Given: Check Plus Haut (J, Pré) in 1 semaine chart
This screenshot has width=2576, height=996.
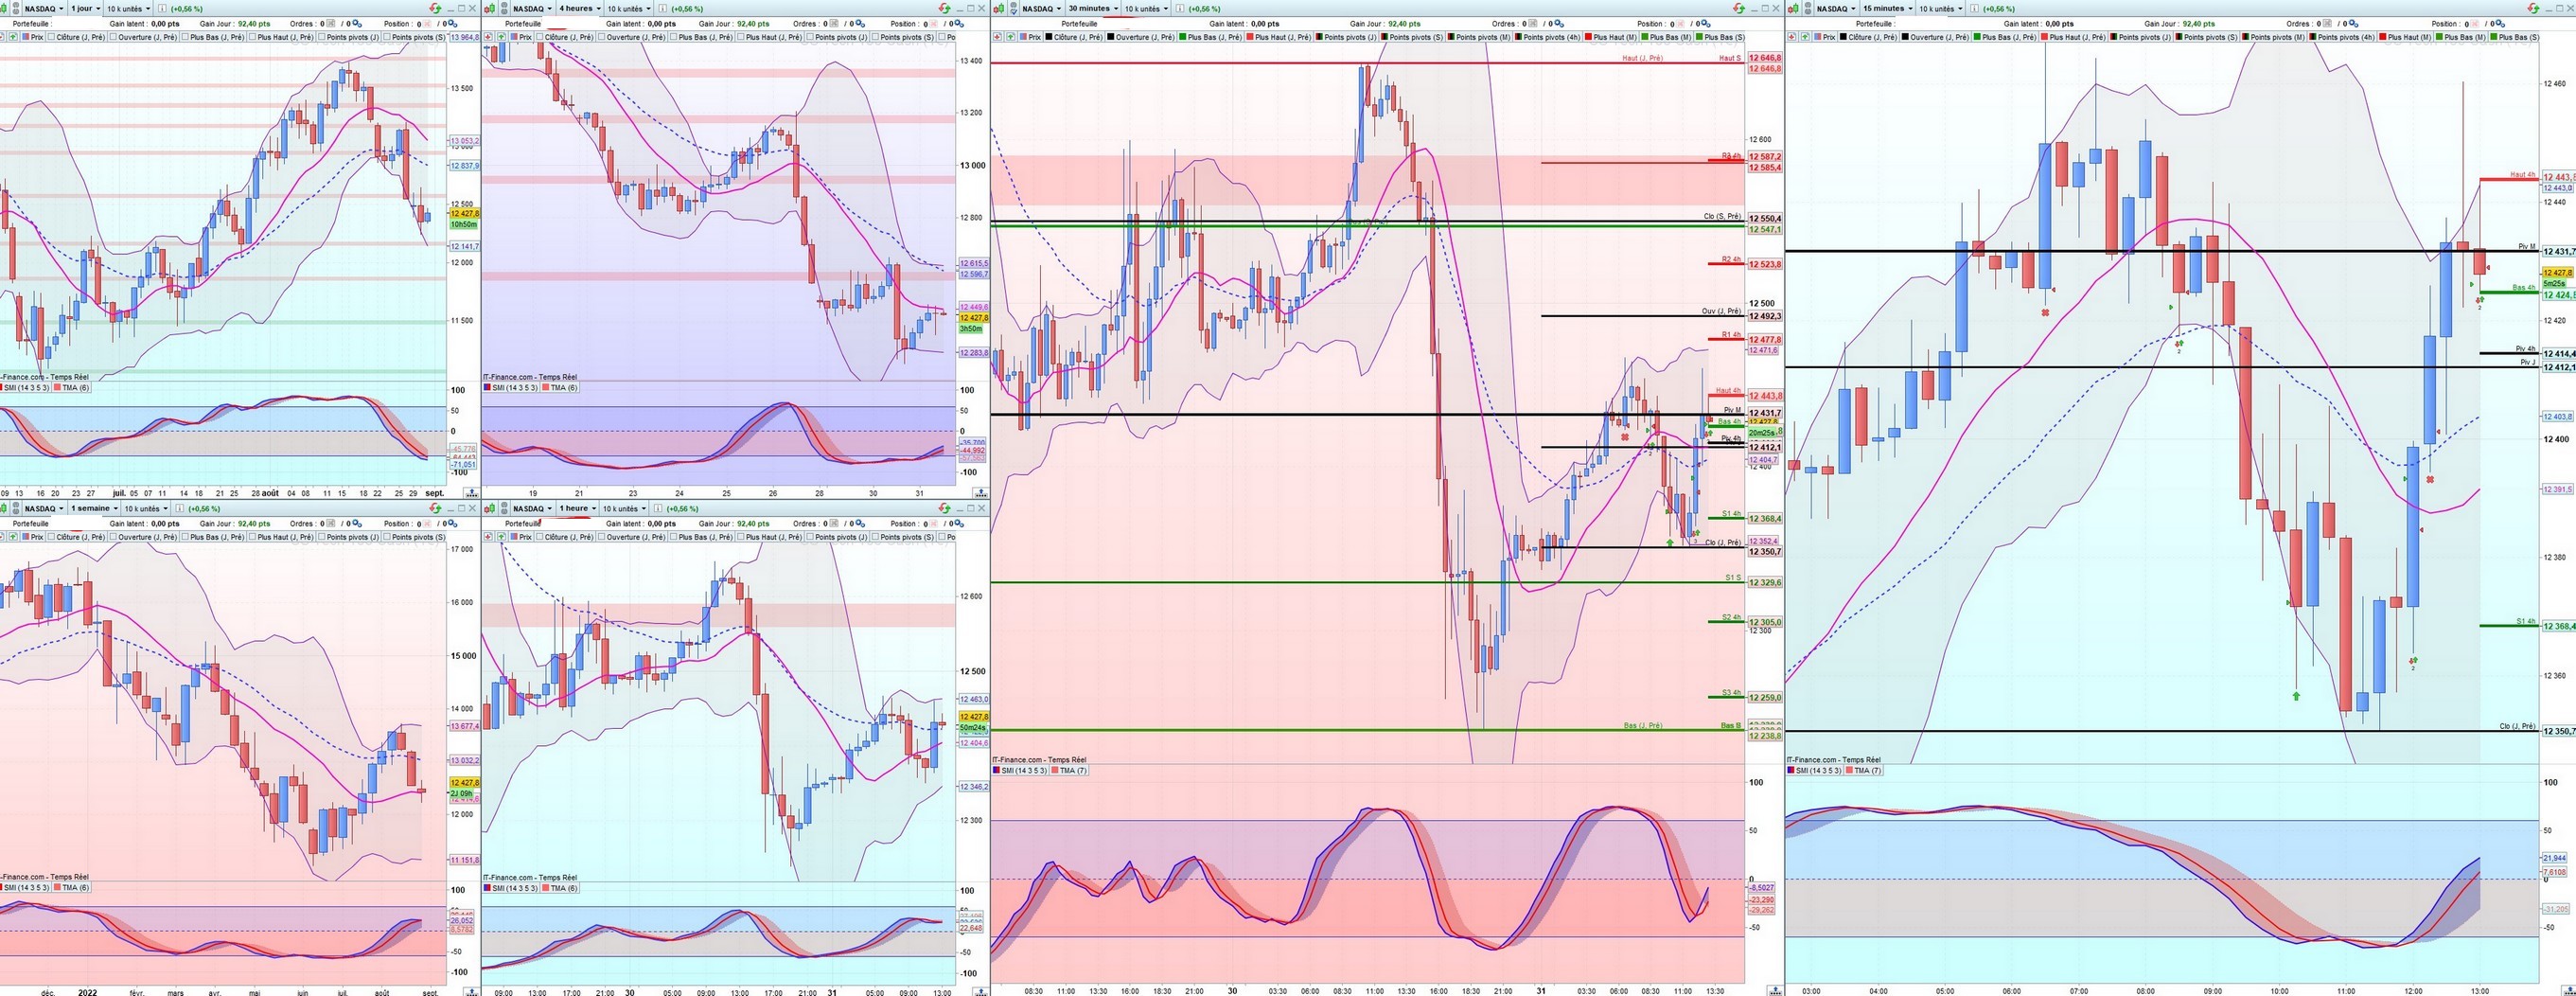Looking at the screenshot, I should point(281,537).
